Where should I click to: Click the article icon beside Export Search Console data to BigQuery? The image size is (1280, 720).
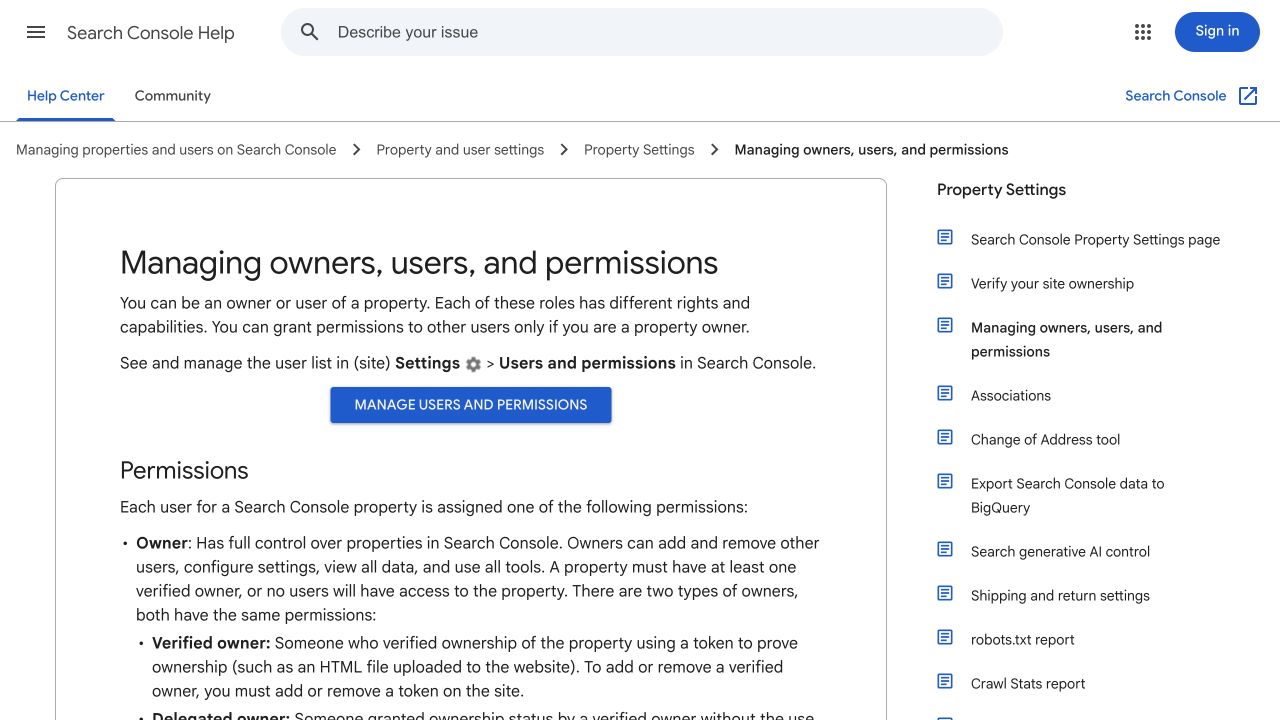click(945, 481)
